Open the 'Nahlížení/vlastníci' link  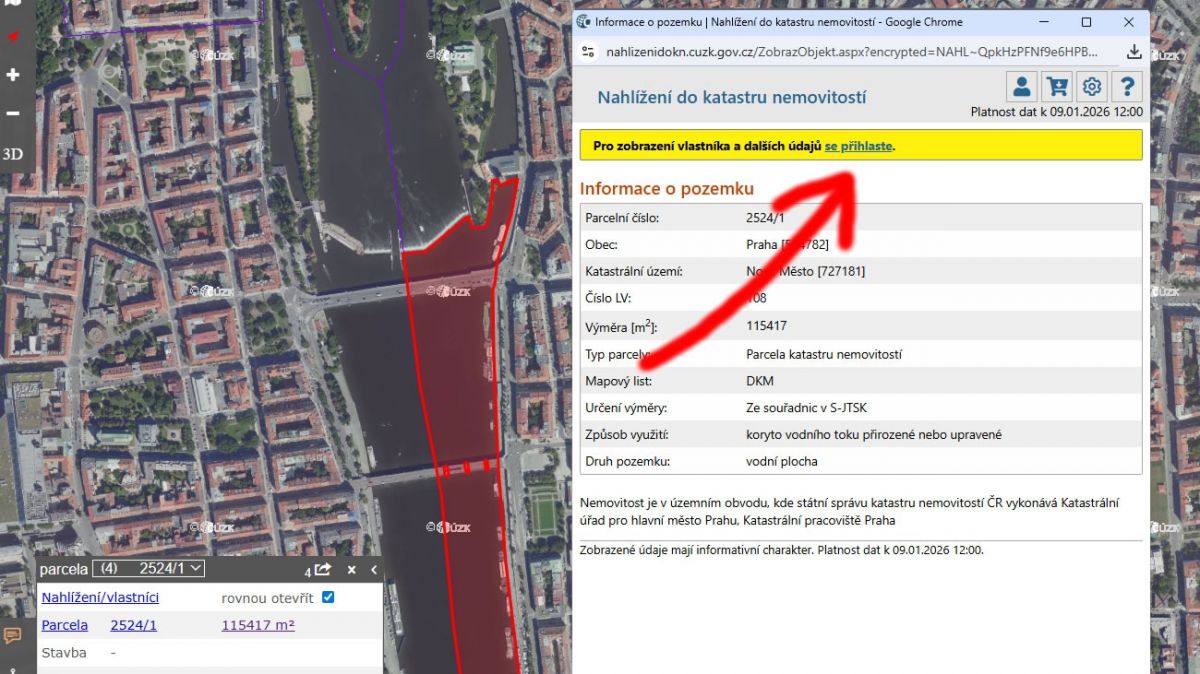100,598
